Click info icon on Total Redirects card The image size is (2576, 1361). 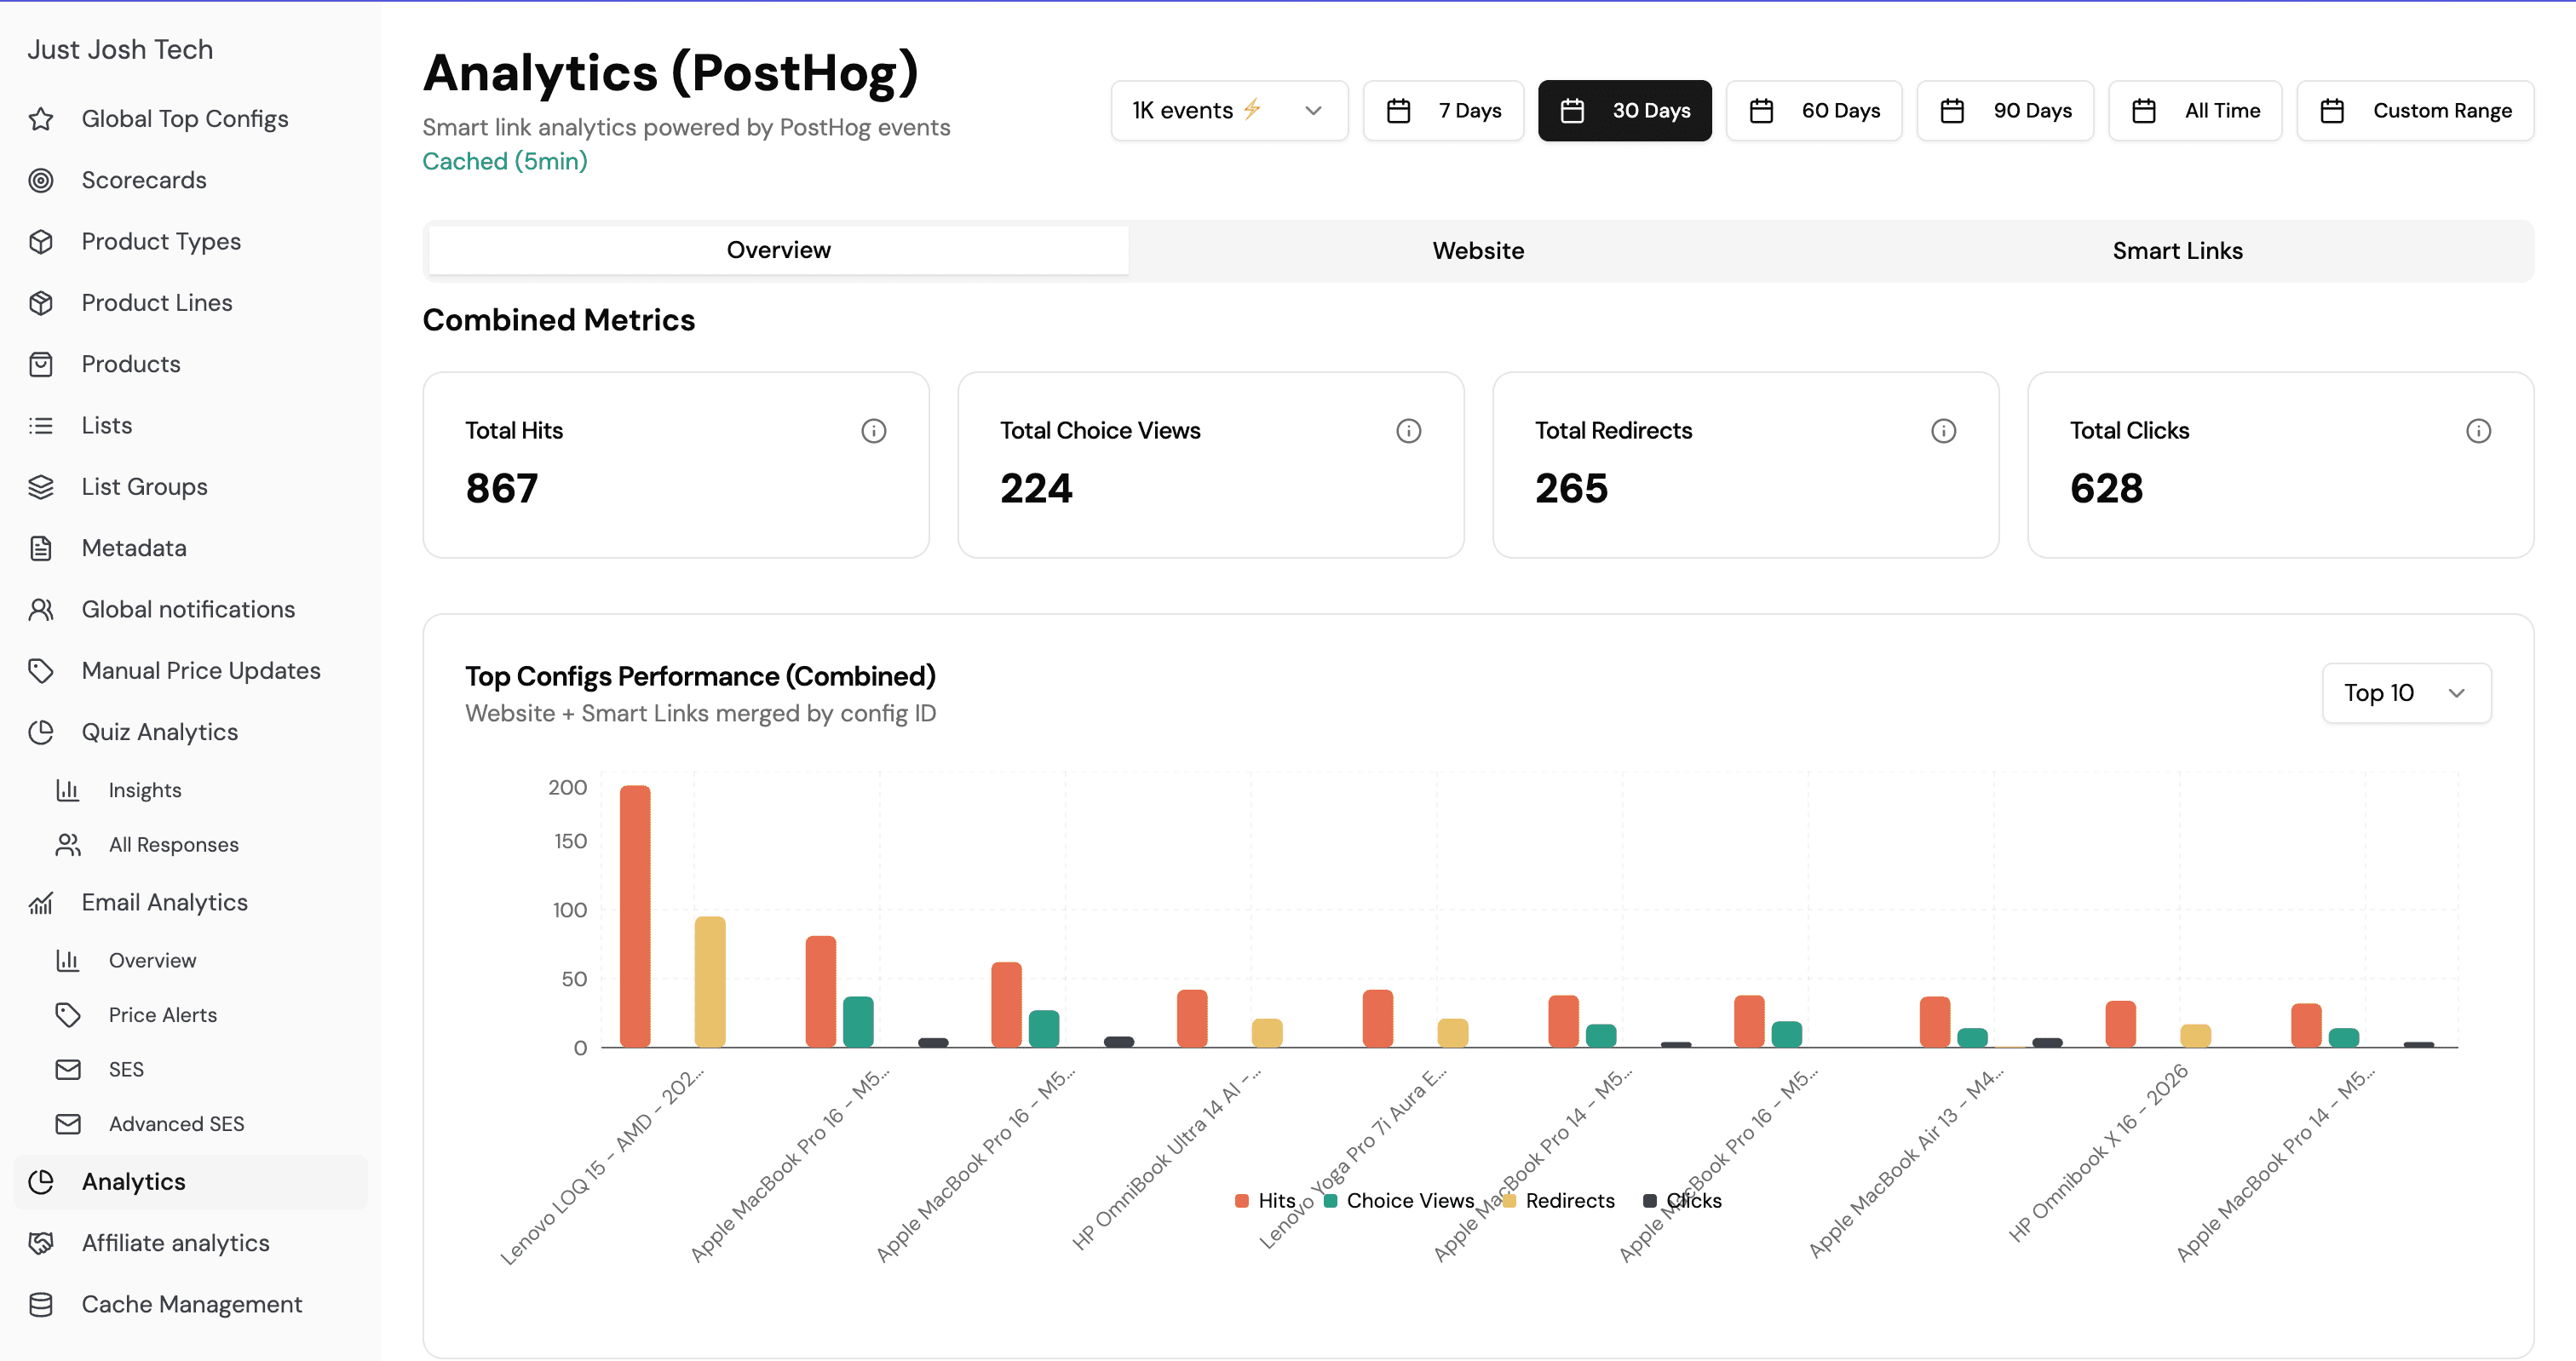coord(1942,431)
